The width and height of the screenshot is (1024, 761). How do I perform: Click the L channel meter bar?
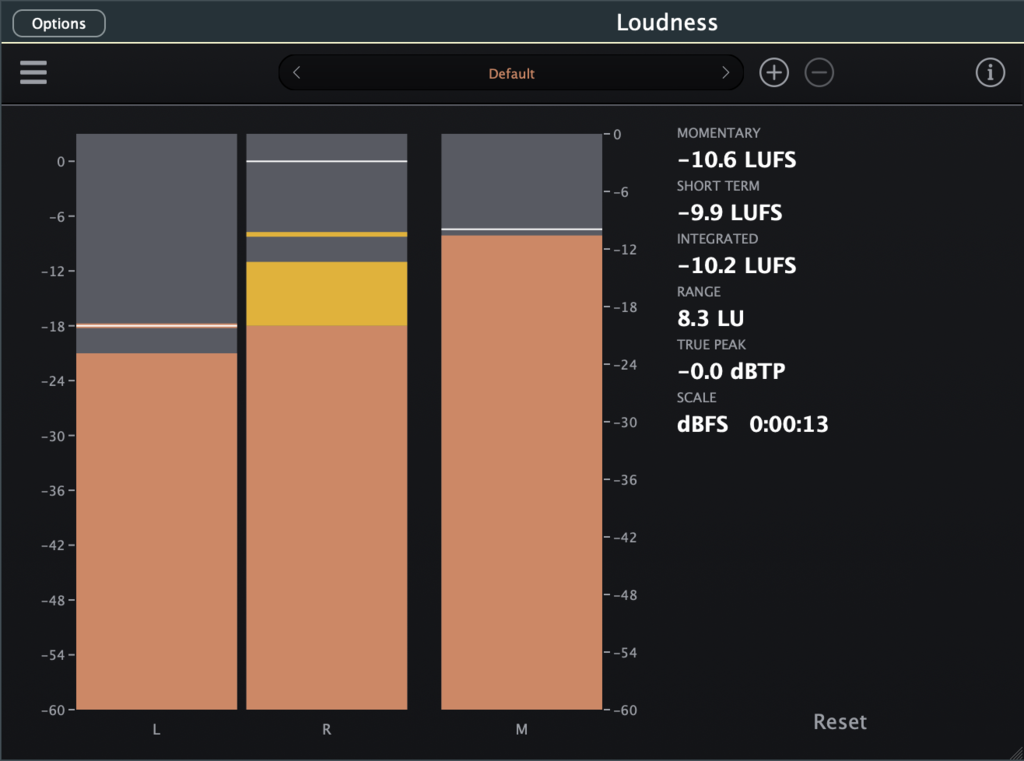(157, 422)
